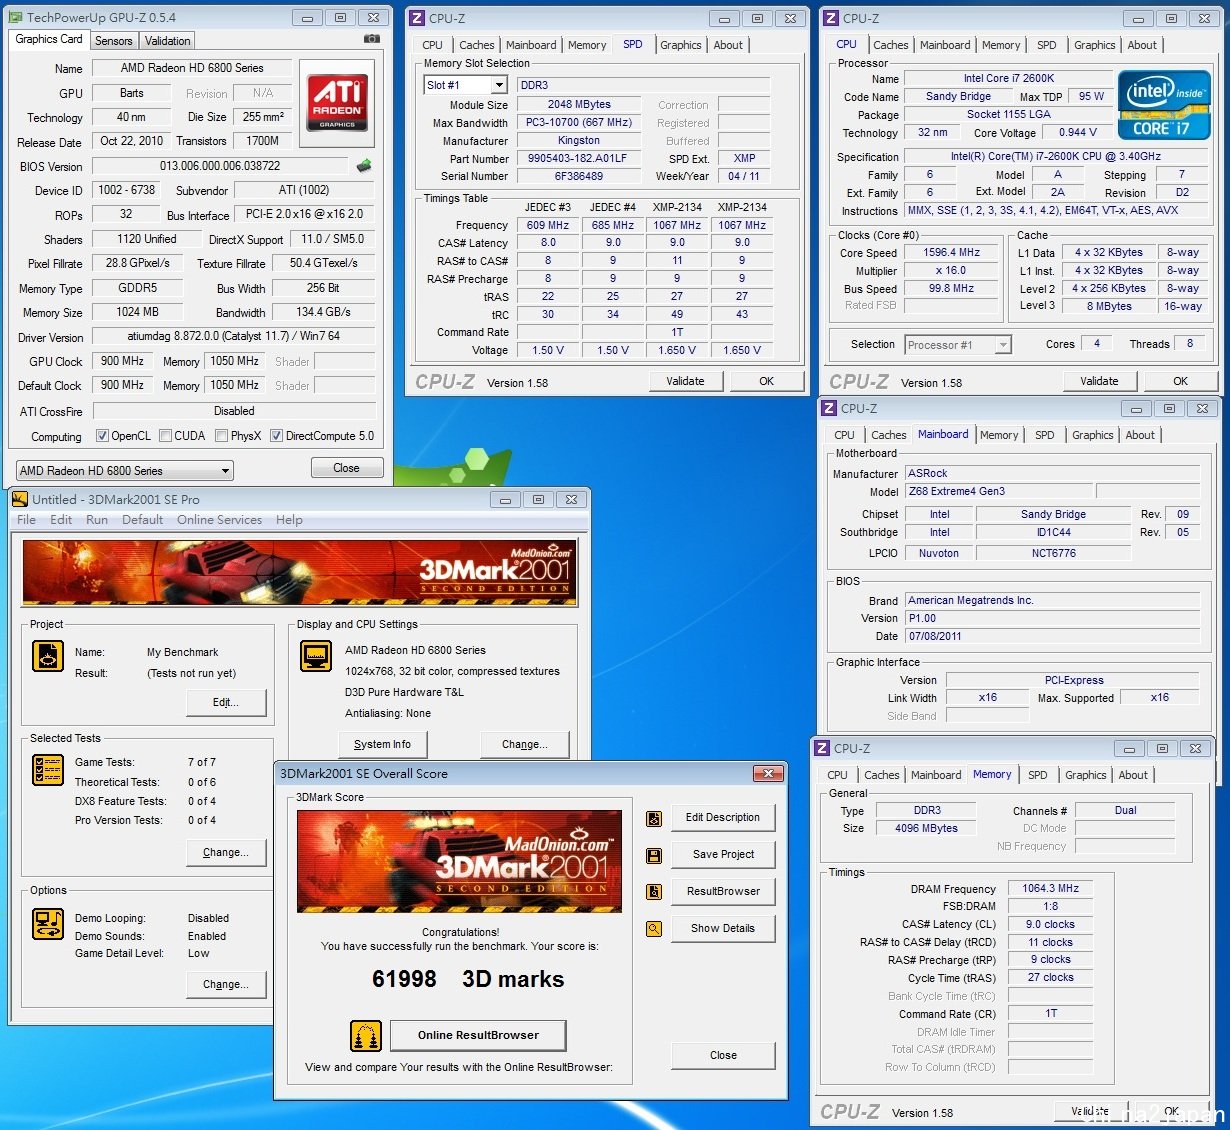Click Close in the Overall Score dialog
The height and width of the screenshot is (1130, 1230).
click(x=723, y=1056)
